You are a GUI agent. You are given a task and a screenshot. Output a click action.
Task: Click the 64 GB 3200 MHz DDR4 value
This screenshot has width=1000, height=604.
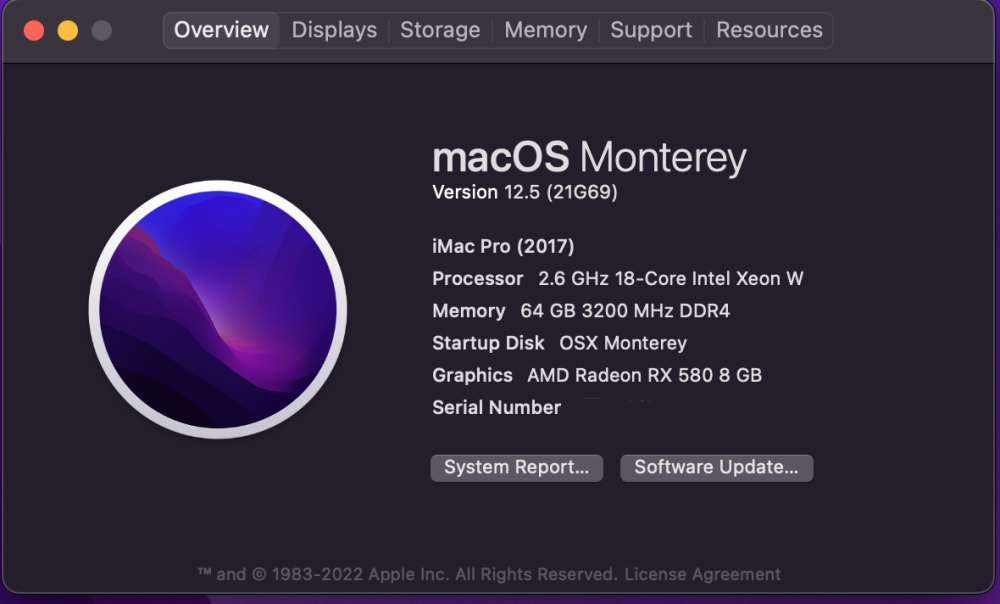pos(625,311)
